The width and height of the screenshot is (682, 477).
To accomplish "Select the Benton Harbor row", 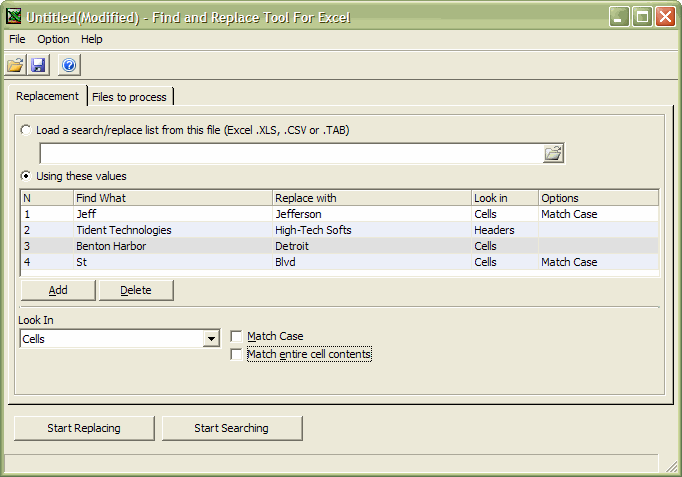I will (110, 246).
